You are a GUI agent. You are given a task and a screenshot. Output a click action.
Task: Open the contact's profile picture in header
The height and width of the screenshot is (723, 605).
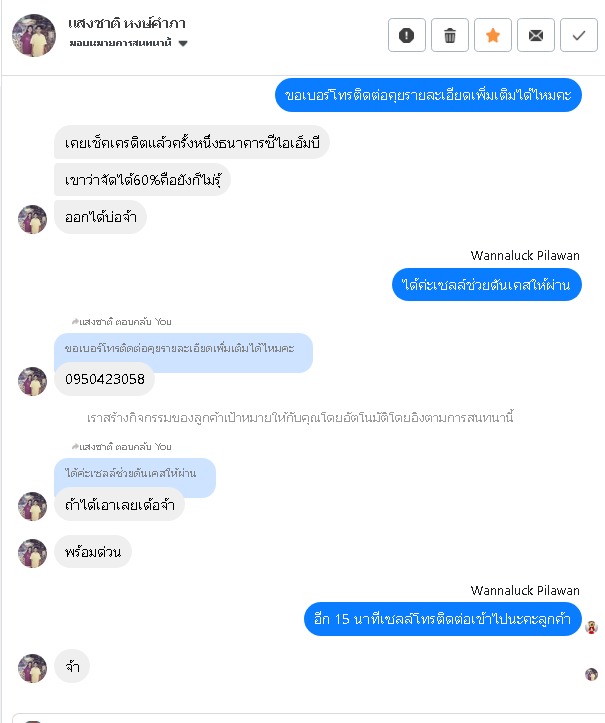point(34,35)
